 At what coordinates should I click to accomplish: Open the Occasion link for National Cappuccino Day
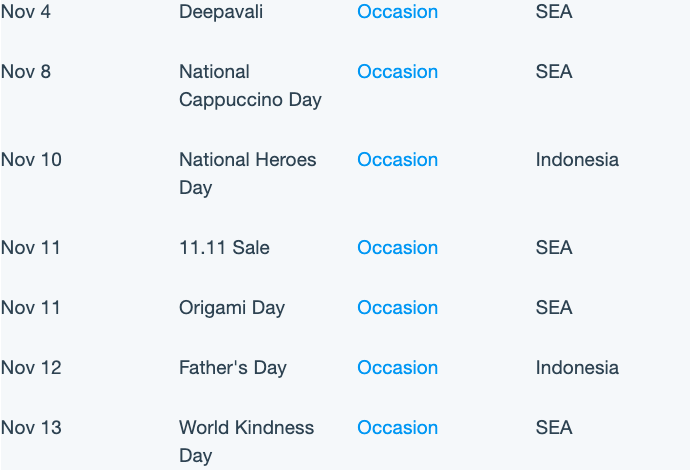[x=398, y=71]
